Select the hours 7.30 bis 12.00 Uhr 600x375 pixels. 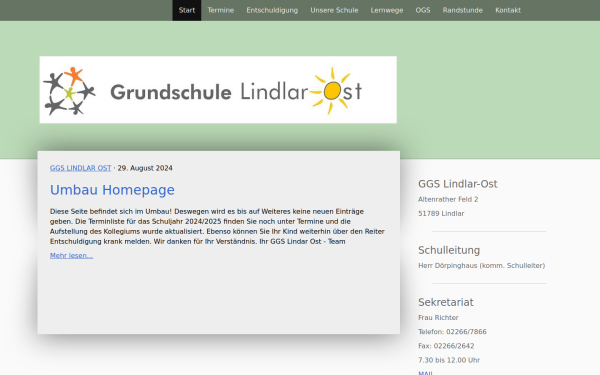tap(449, 360)
